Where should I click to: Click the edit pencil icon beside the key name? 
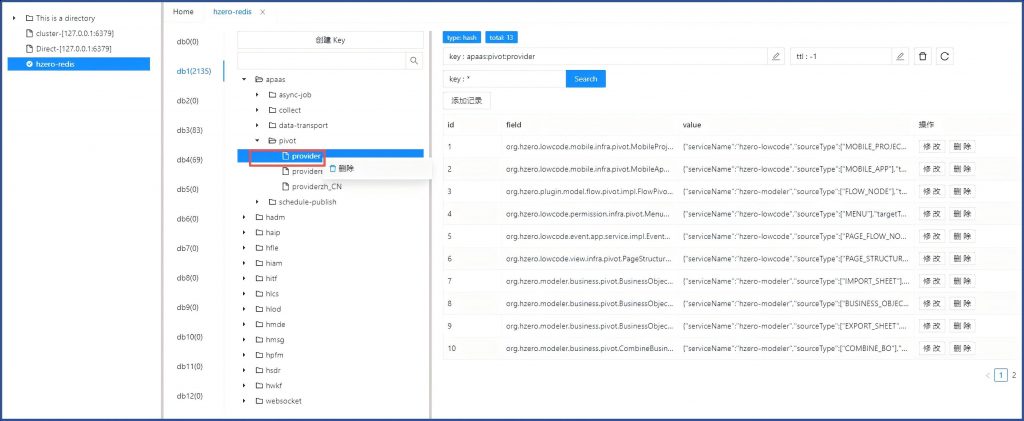776,57
